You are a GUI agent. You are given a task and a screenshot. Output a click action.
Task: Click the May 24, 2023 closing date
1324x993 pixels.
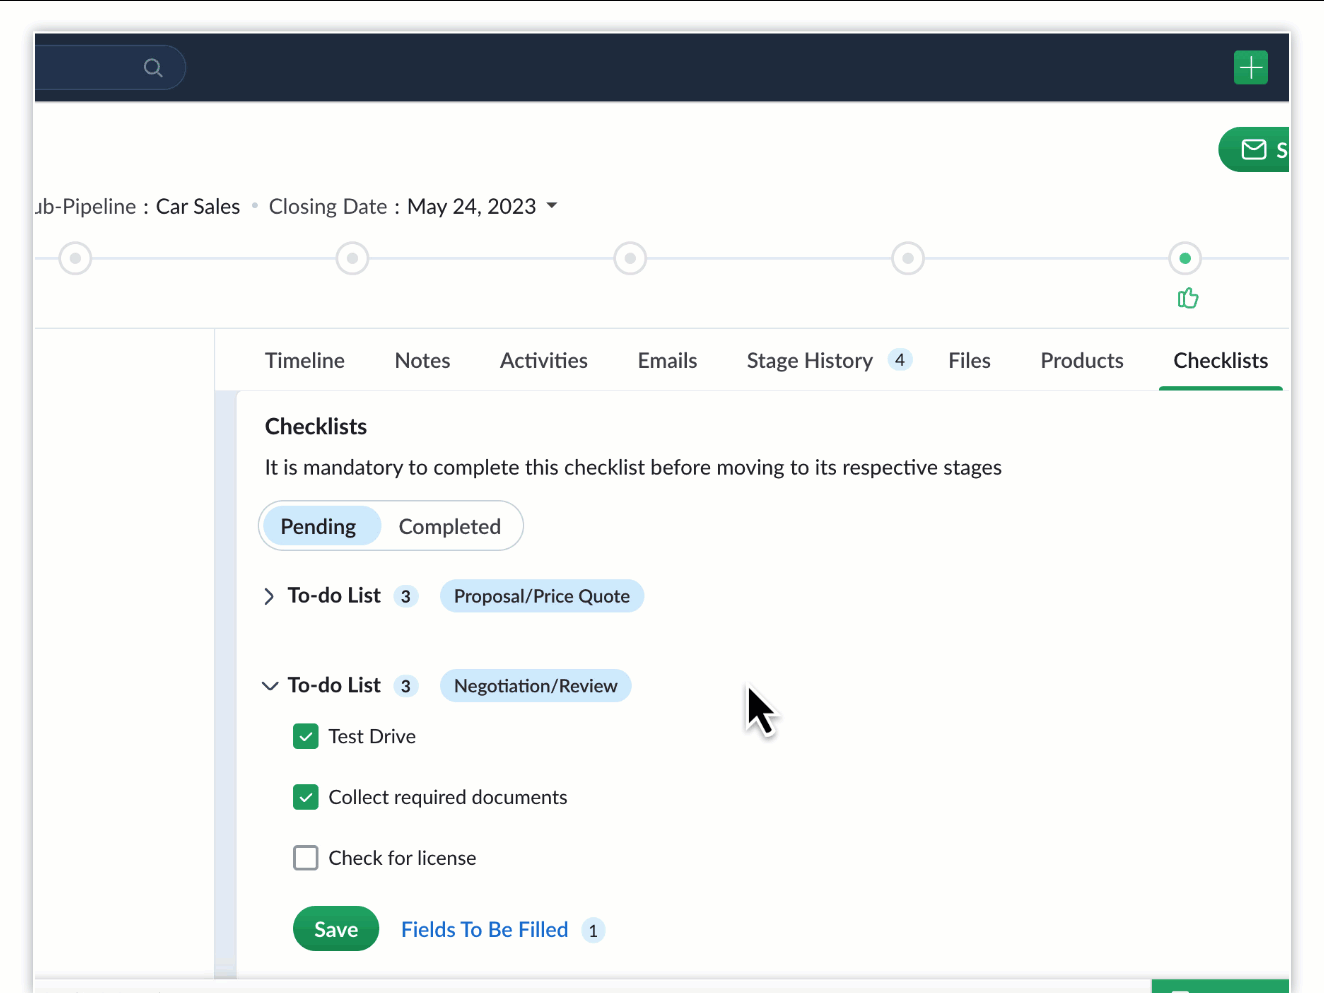click(472, 206)
